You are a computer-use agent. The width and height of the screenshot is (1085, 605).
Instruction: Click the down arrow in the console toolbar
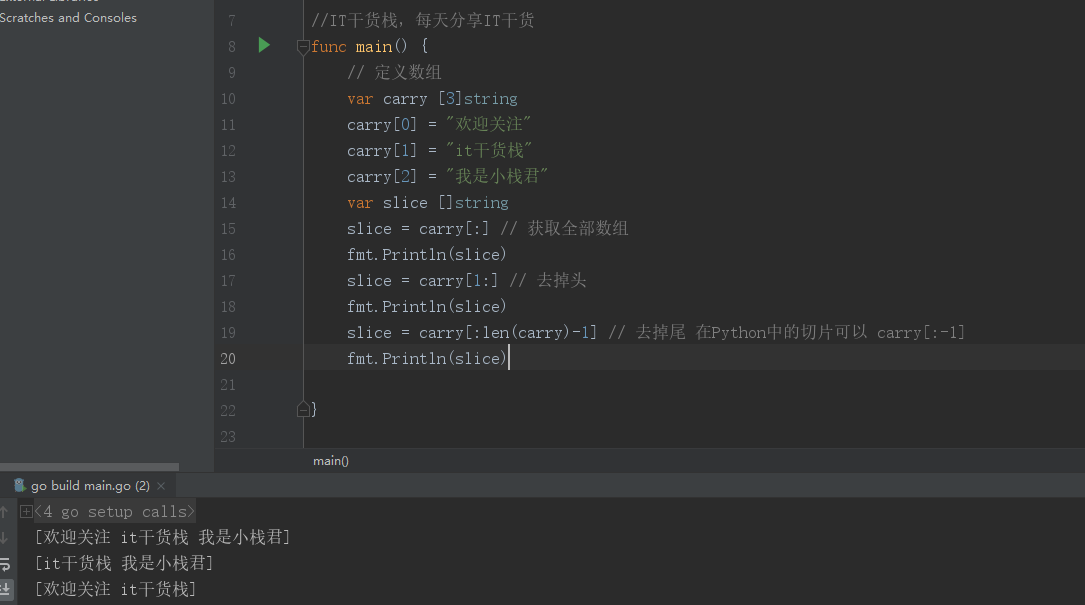coord(7,537)
